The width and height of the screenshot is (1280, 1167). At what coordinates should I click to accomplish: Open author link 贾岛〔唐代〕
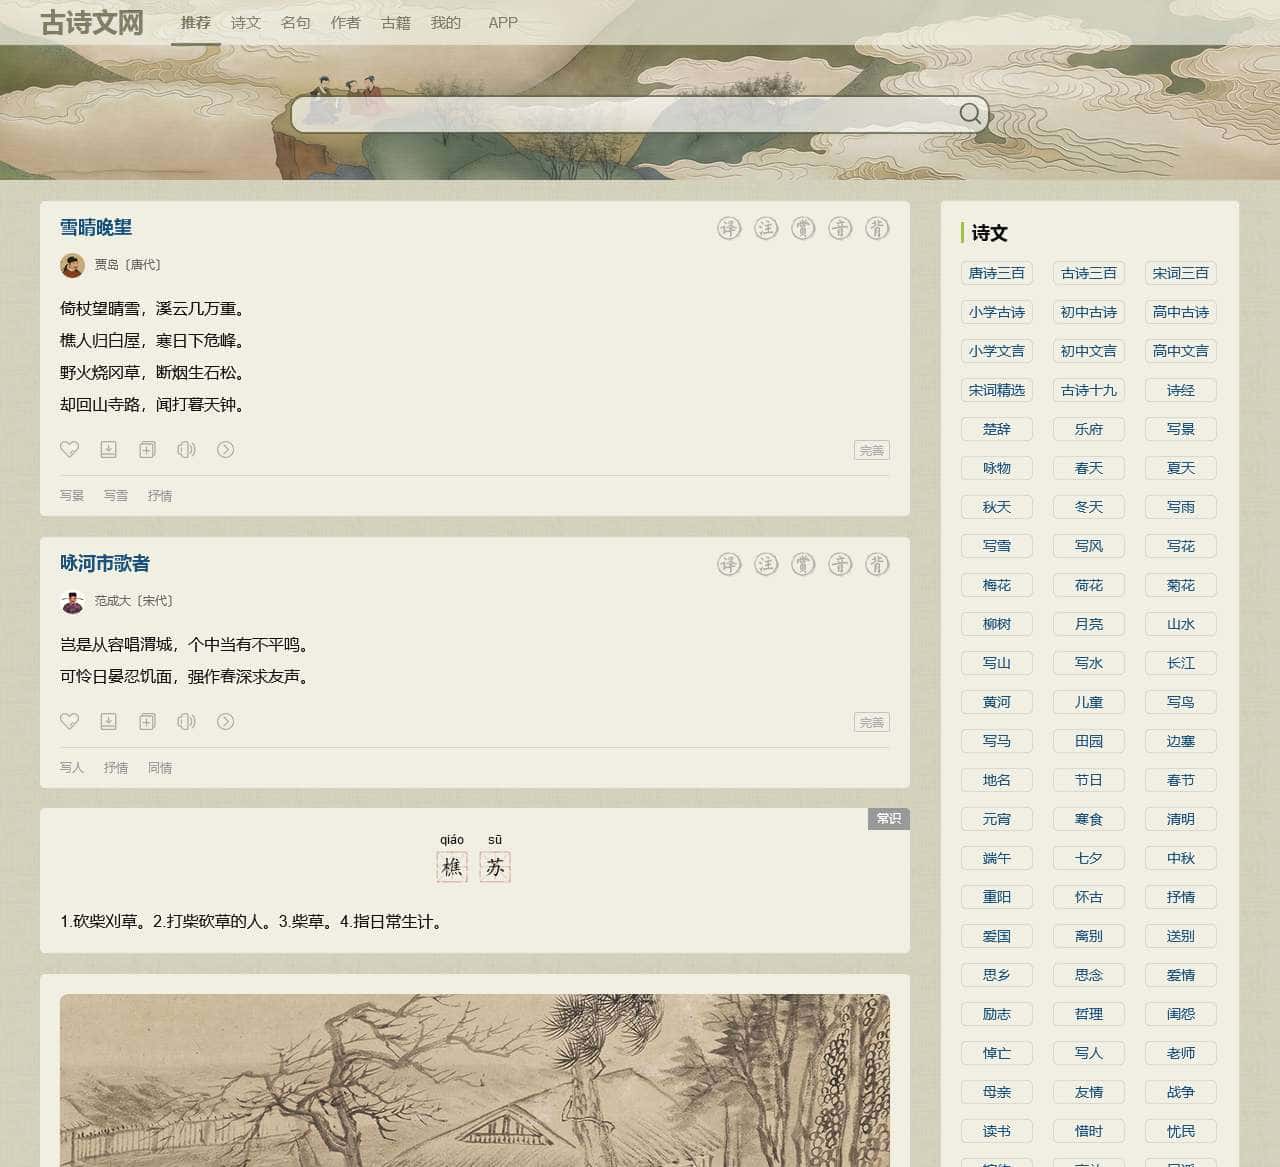tap(128, 265)
